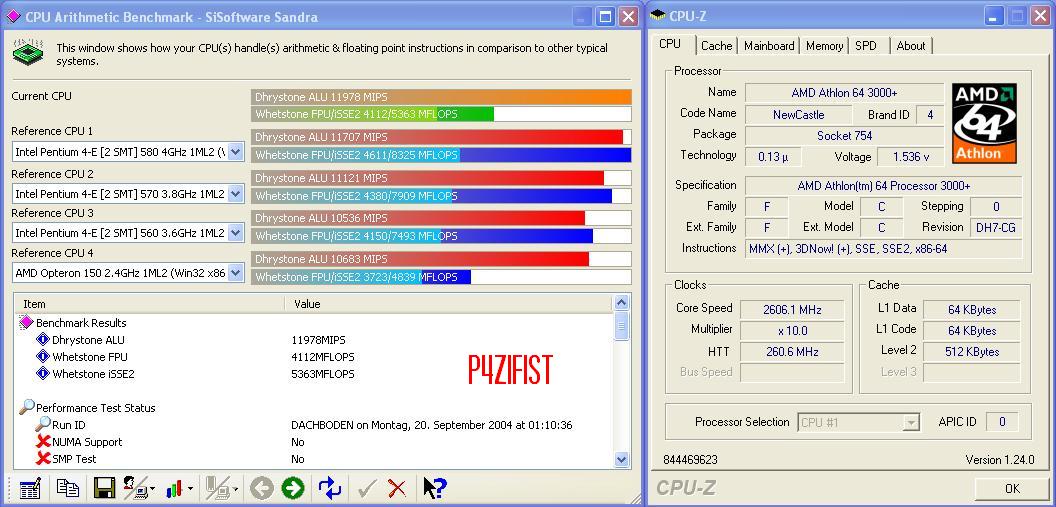Click the Code Name NewCastle field
Screen dimensions: 1056x507
coord(799,114)
